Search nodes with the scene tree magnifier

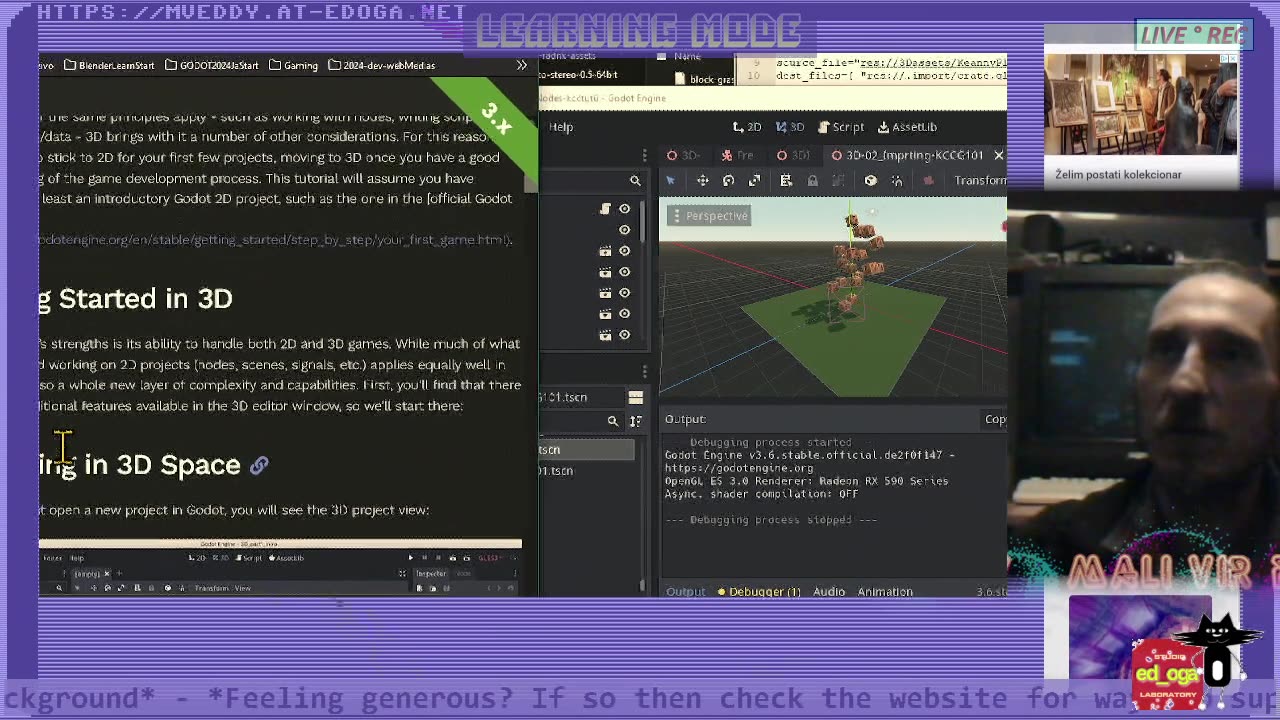[x=635, y=181]
